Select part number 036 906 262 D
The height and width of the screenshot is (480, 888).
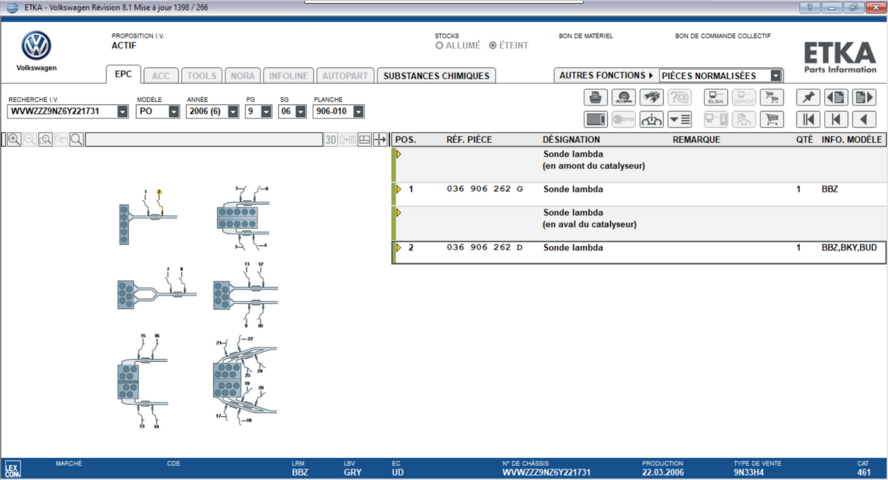pos(485,247)
